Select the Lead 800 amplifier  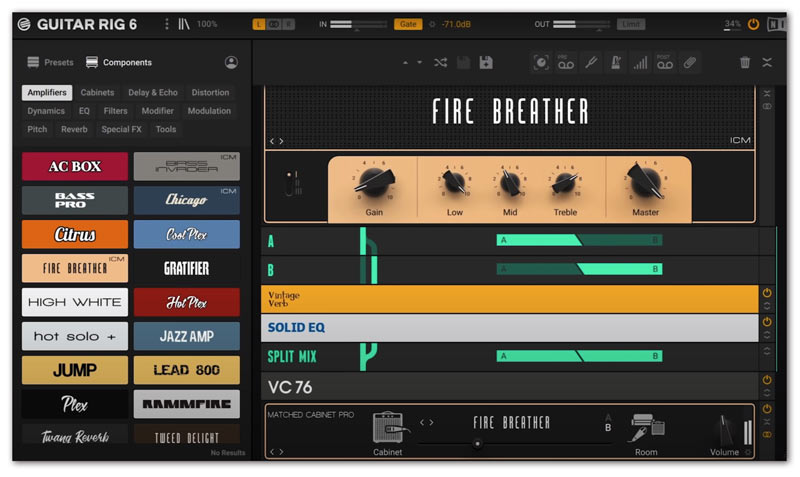coord(187,370)
